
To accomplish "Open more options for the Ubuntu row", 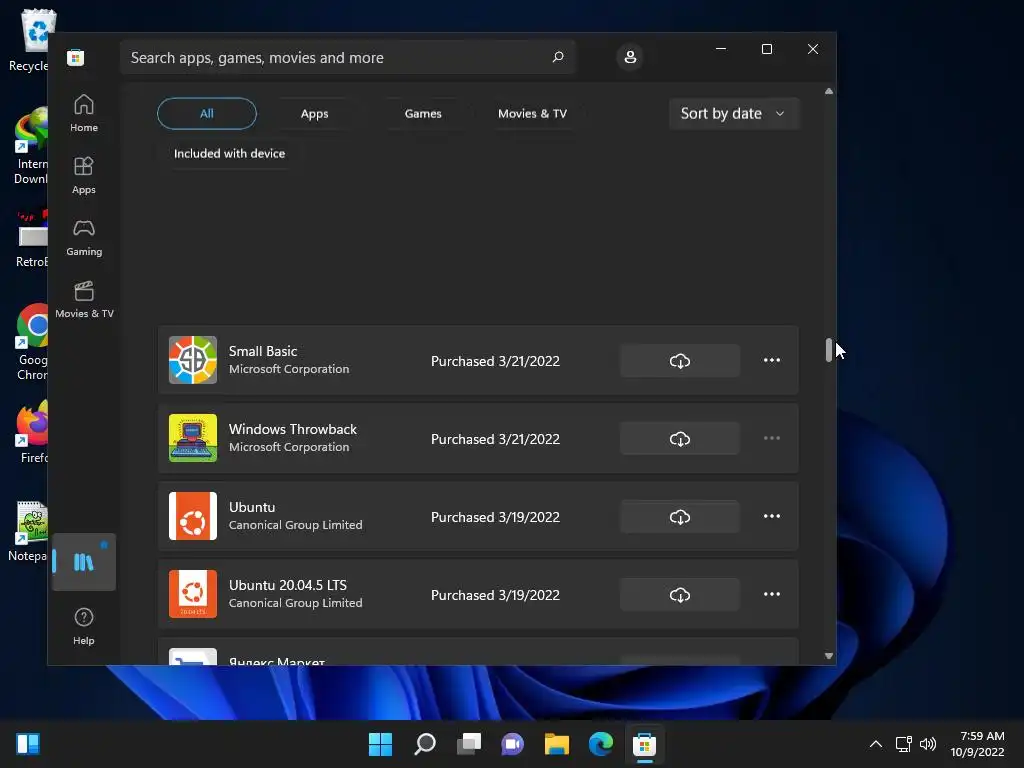I will [772, 516].
